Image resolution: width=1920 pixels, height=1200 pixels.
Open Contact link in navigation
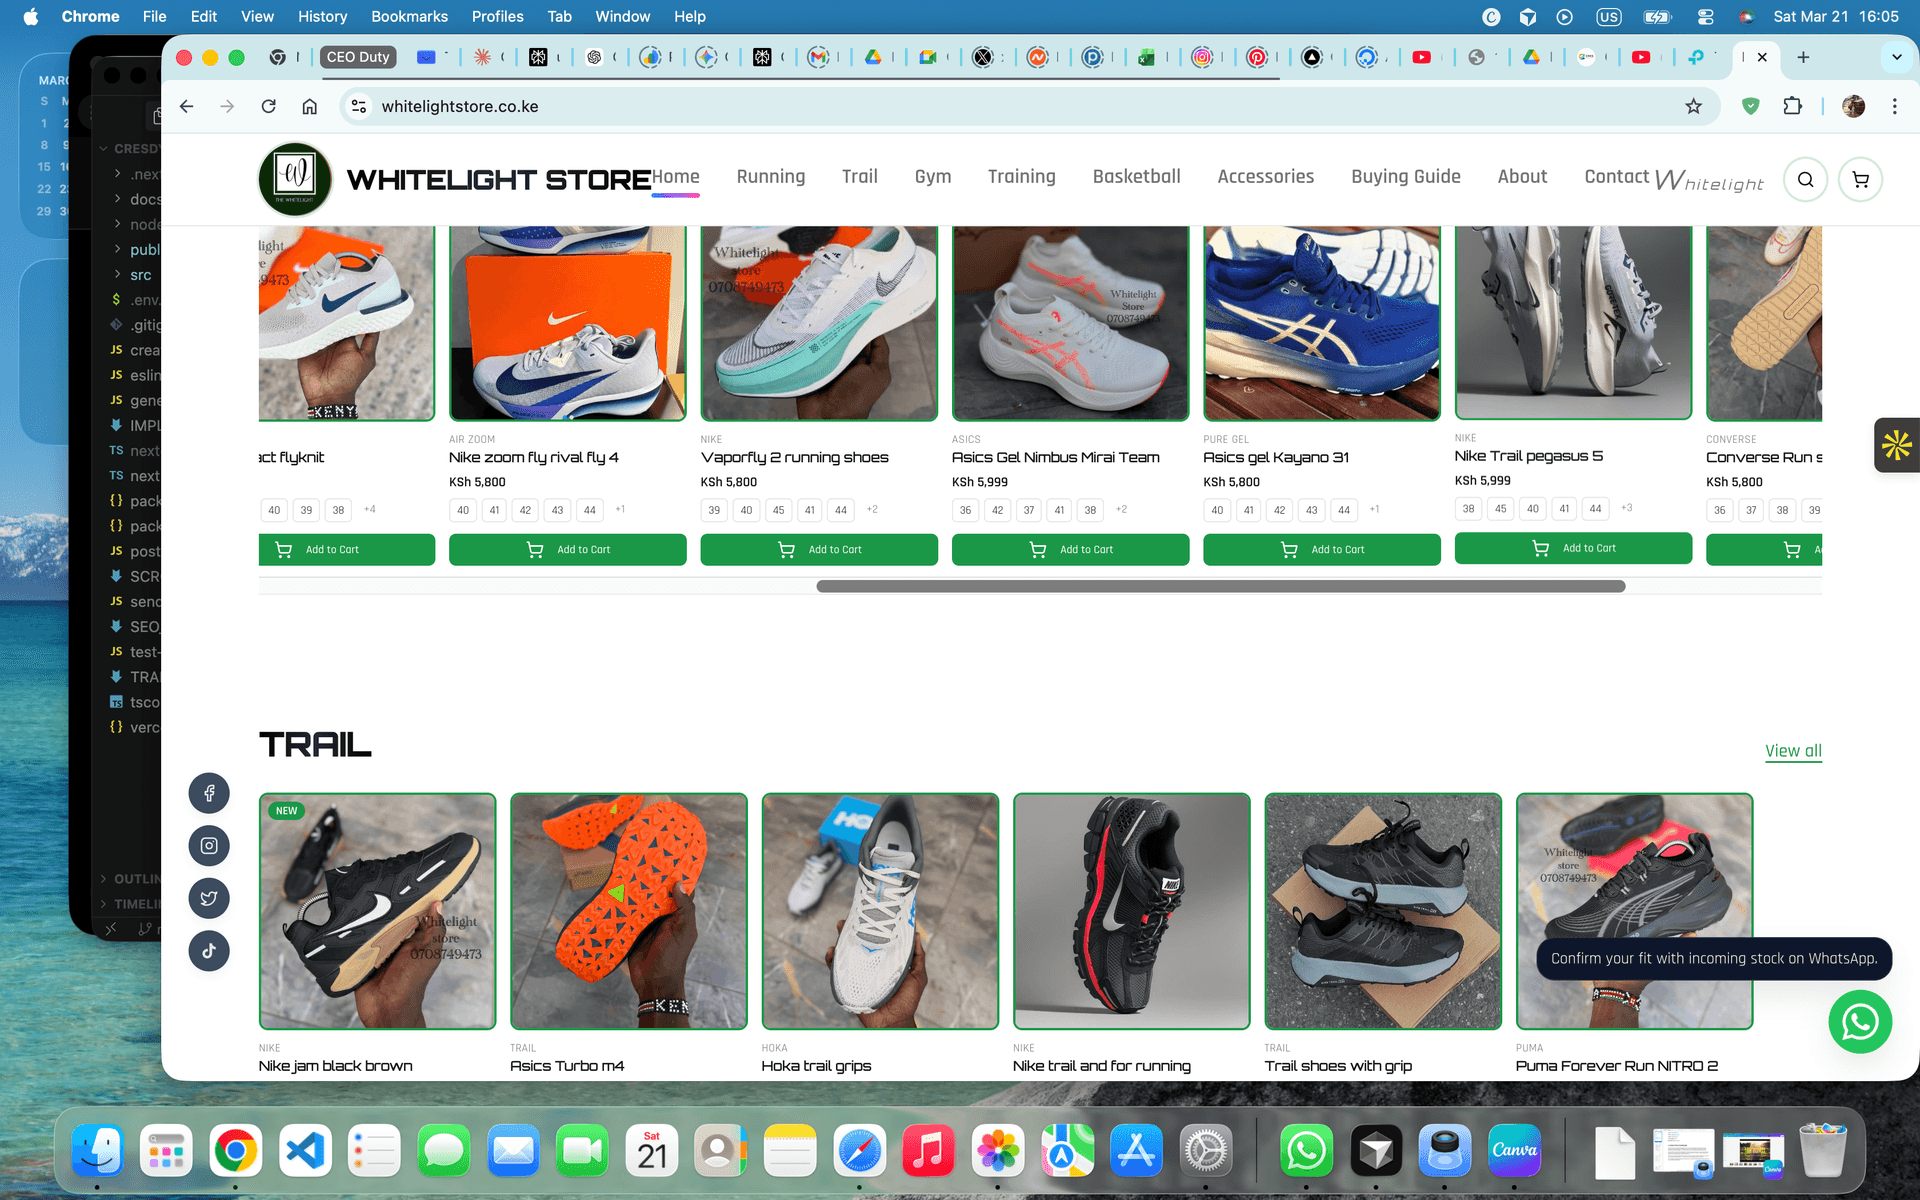click(x=1617, y=177)
